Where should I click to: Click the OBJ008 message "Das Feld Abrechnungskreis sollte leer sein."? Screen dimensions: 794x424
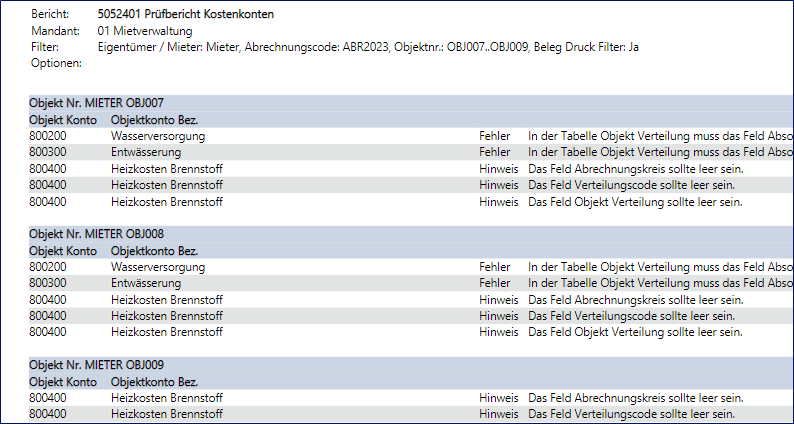point(635,299)
